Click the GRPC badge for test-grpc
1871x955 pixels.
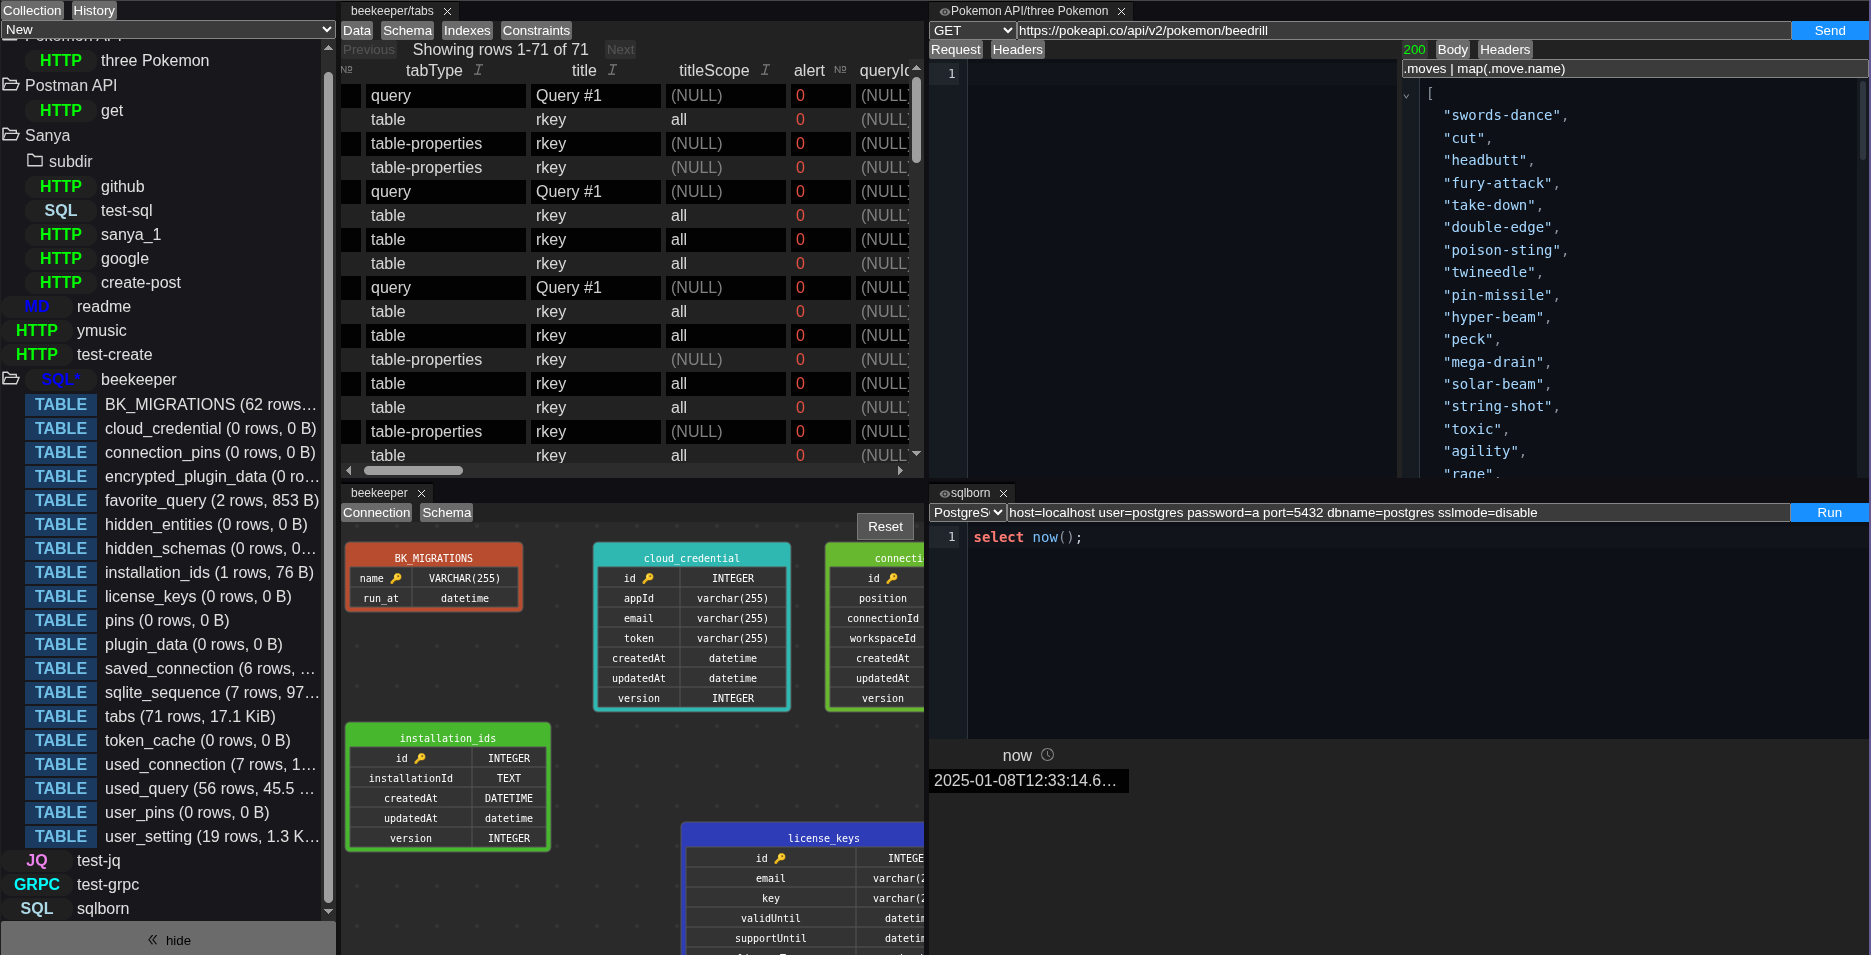coord(37,884)
